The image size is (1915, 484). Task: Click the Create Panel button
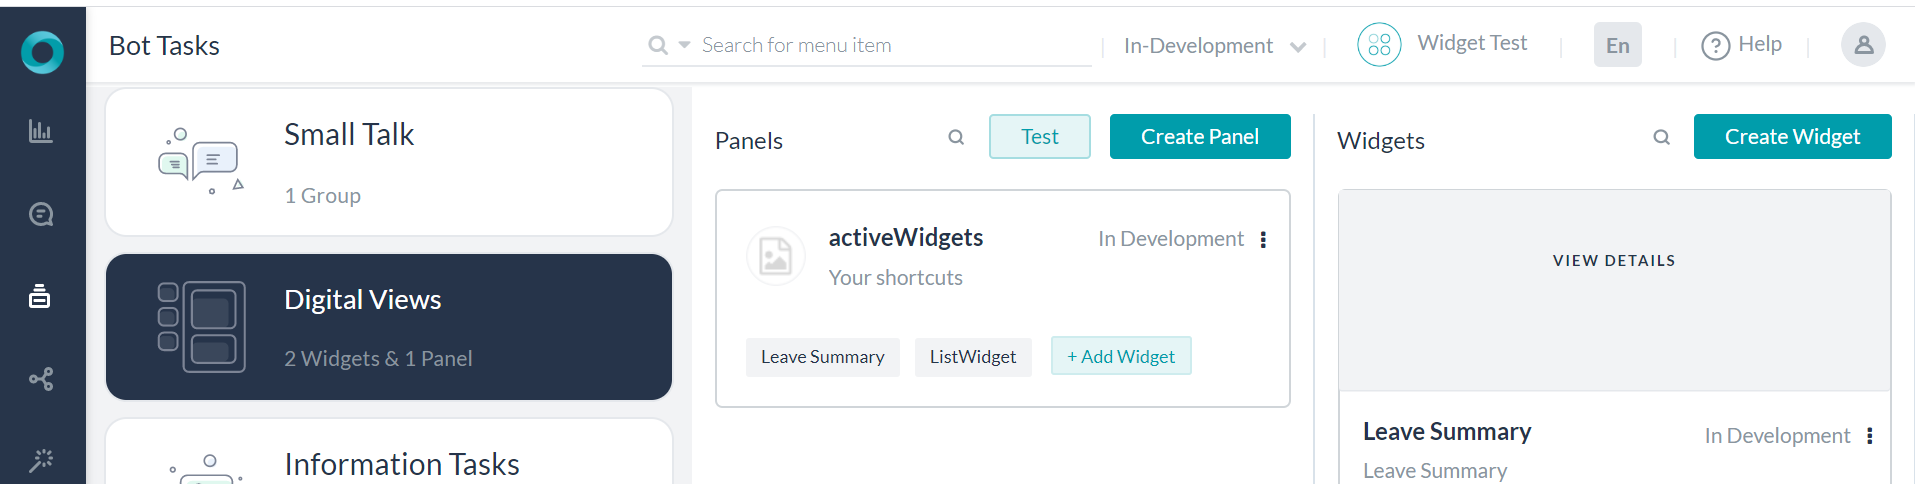tap(1200, 137)
